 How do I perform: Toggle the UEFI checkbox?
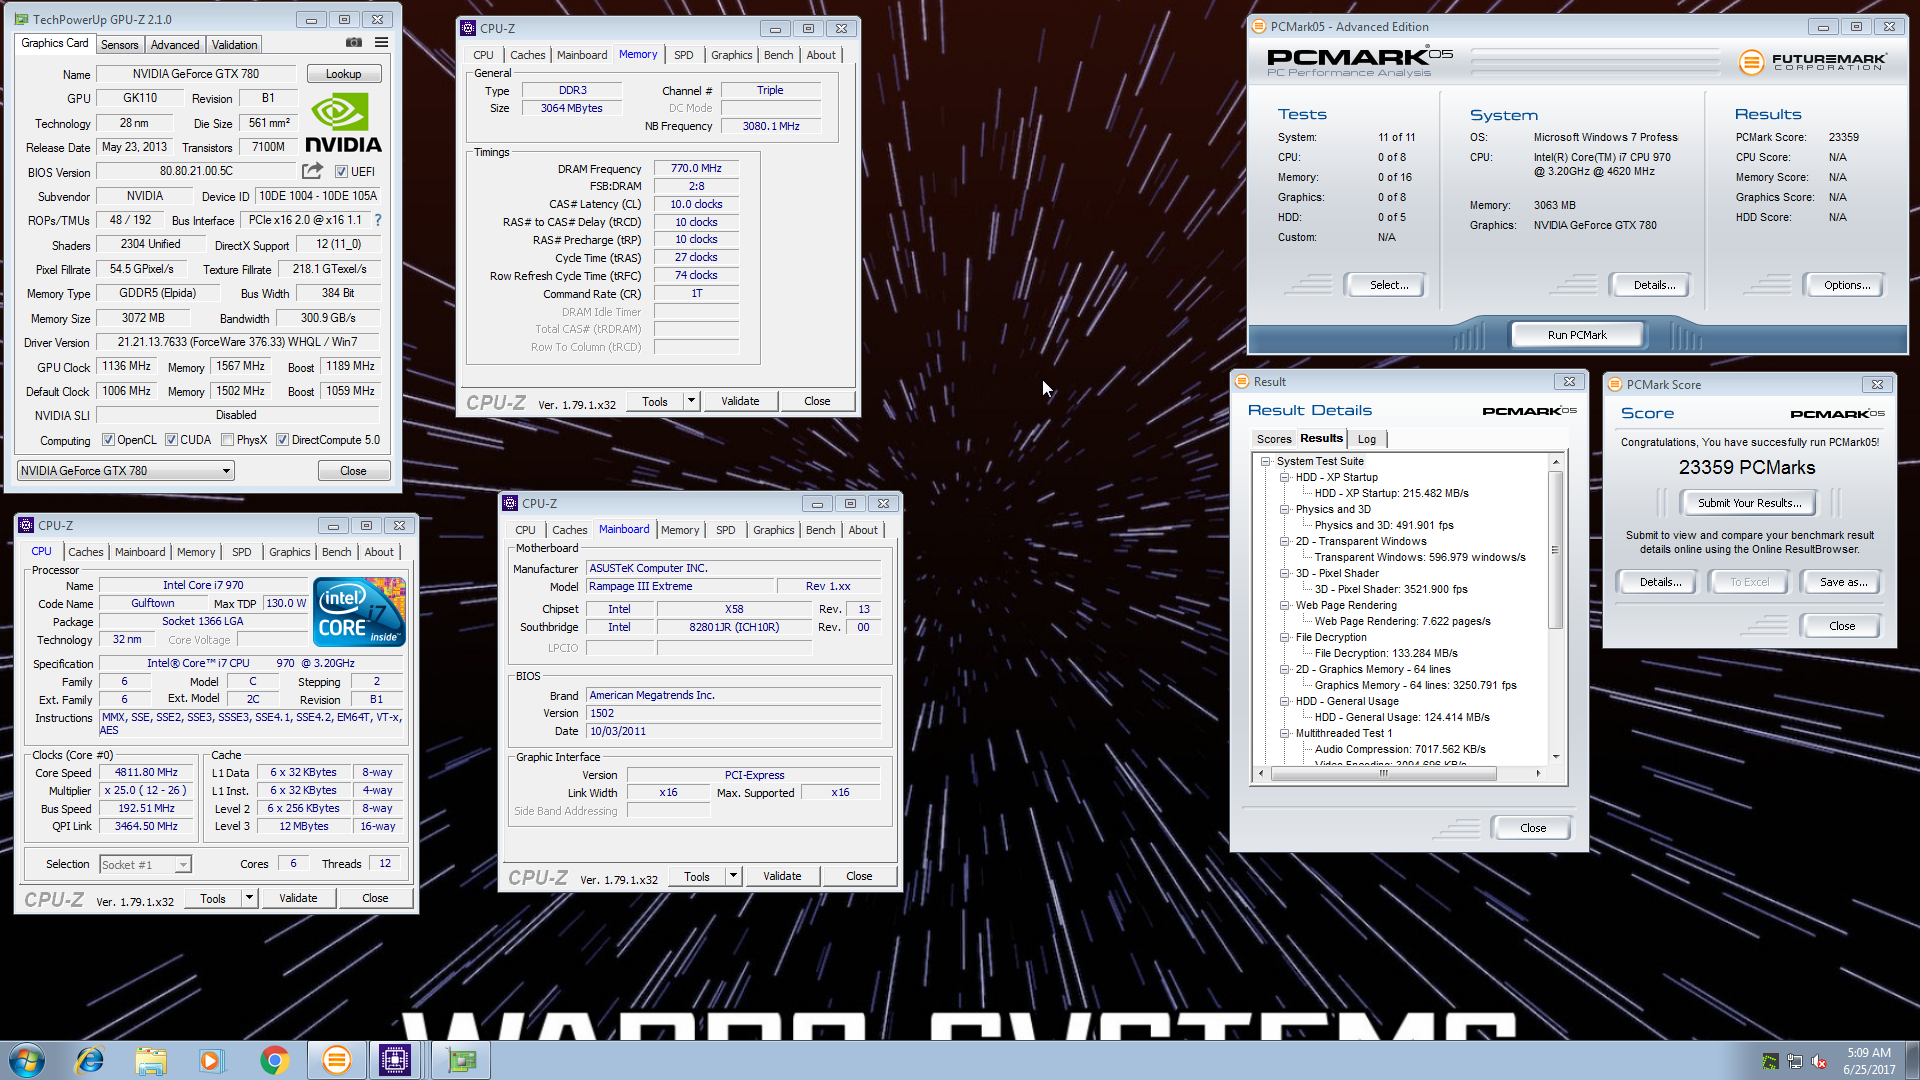coord(341,171)
